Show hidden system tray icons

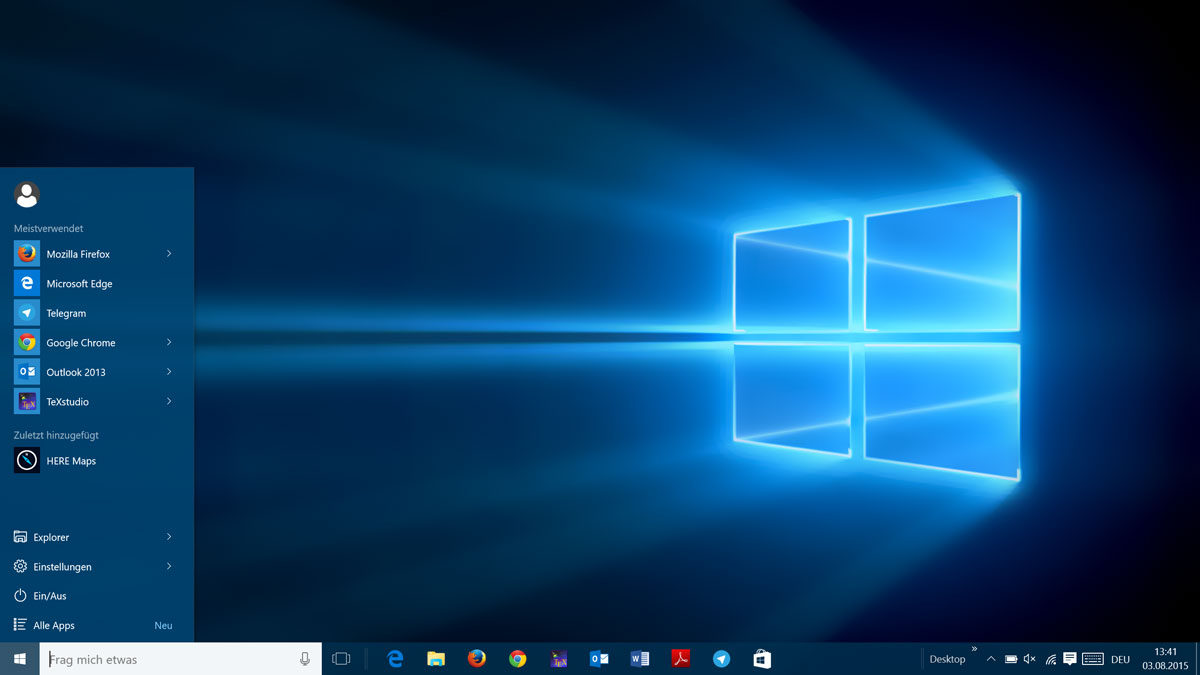(x=991, y=659)
